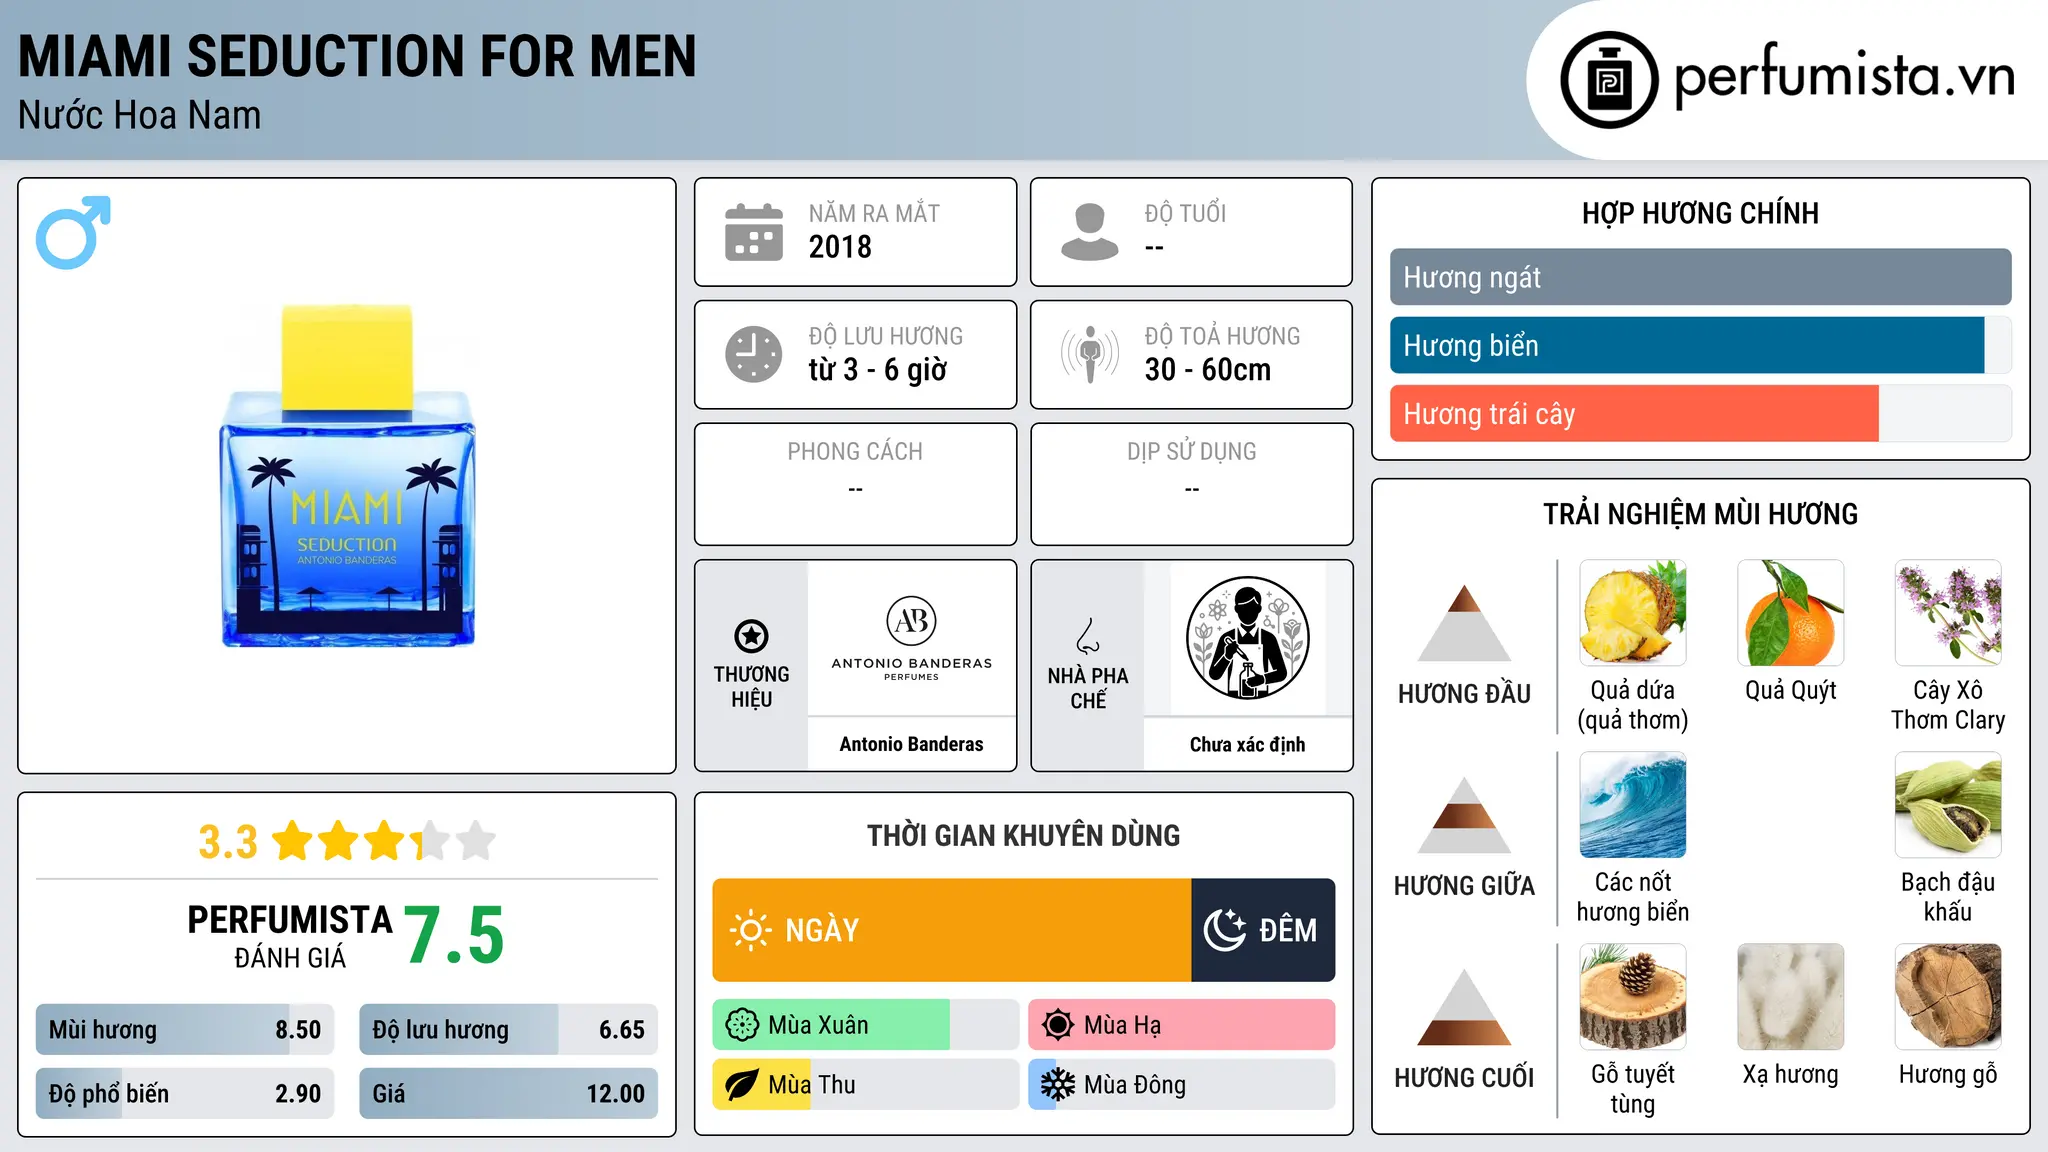Click the Perfumista score 7.5
This screenshot has height=1152, width=2048.
click(x=455, y=936)
